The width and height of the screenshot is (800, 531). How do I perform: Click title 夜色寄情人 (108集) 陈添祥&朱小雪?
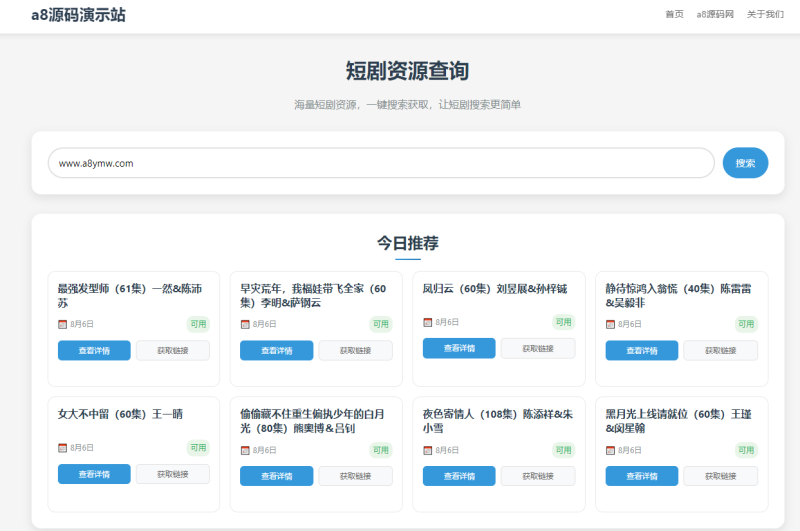pos(497,421)
